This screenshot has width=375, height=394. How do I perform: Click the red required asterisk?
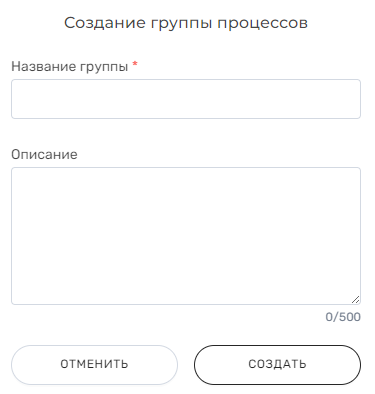pyautogui.click(x=135, y=64)
